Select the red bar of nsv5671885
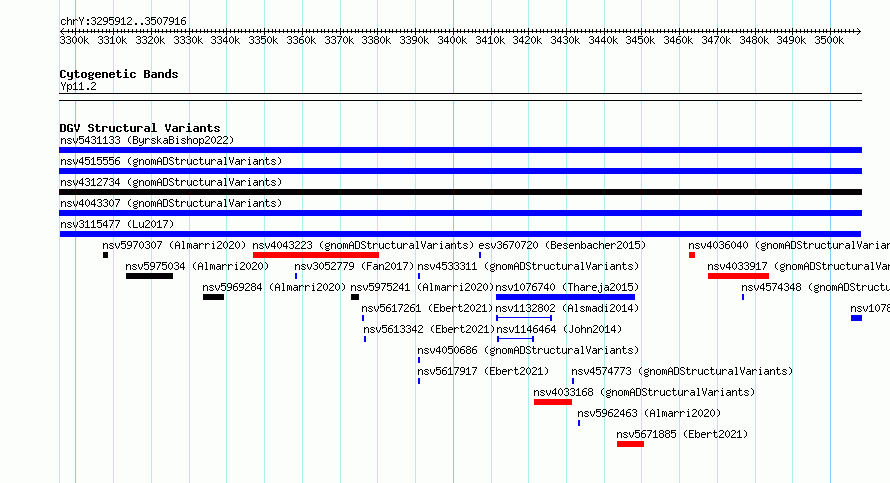Image resolution: width=890 pixels, height=483 pixels. pyautogui.click(x=630, y=444)
